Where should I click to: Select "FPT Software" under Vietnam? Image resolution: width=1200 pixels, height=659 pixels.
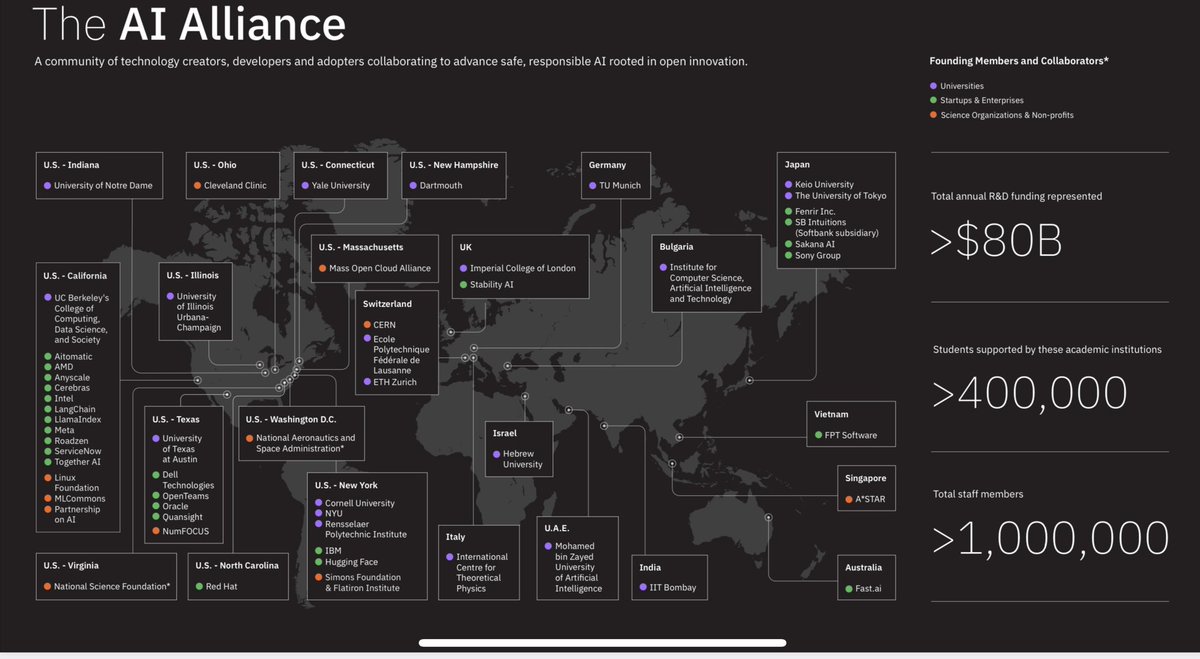pyautogui.click(x=849, y=436)
